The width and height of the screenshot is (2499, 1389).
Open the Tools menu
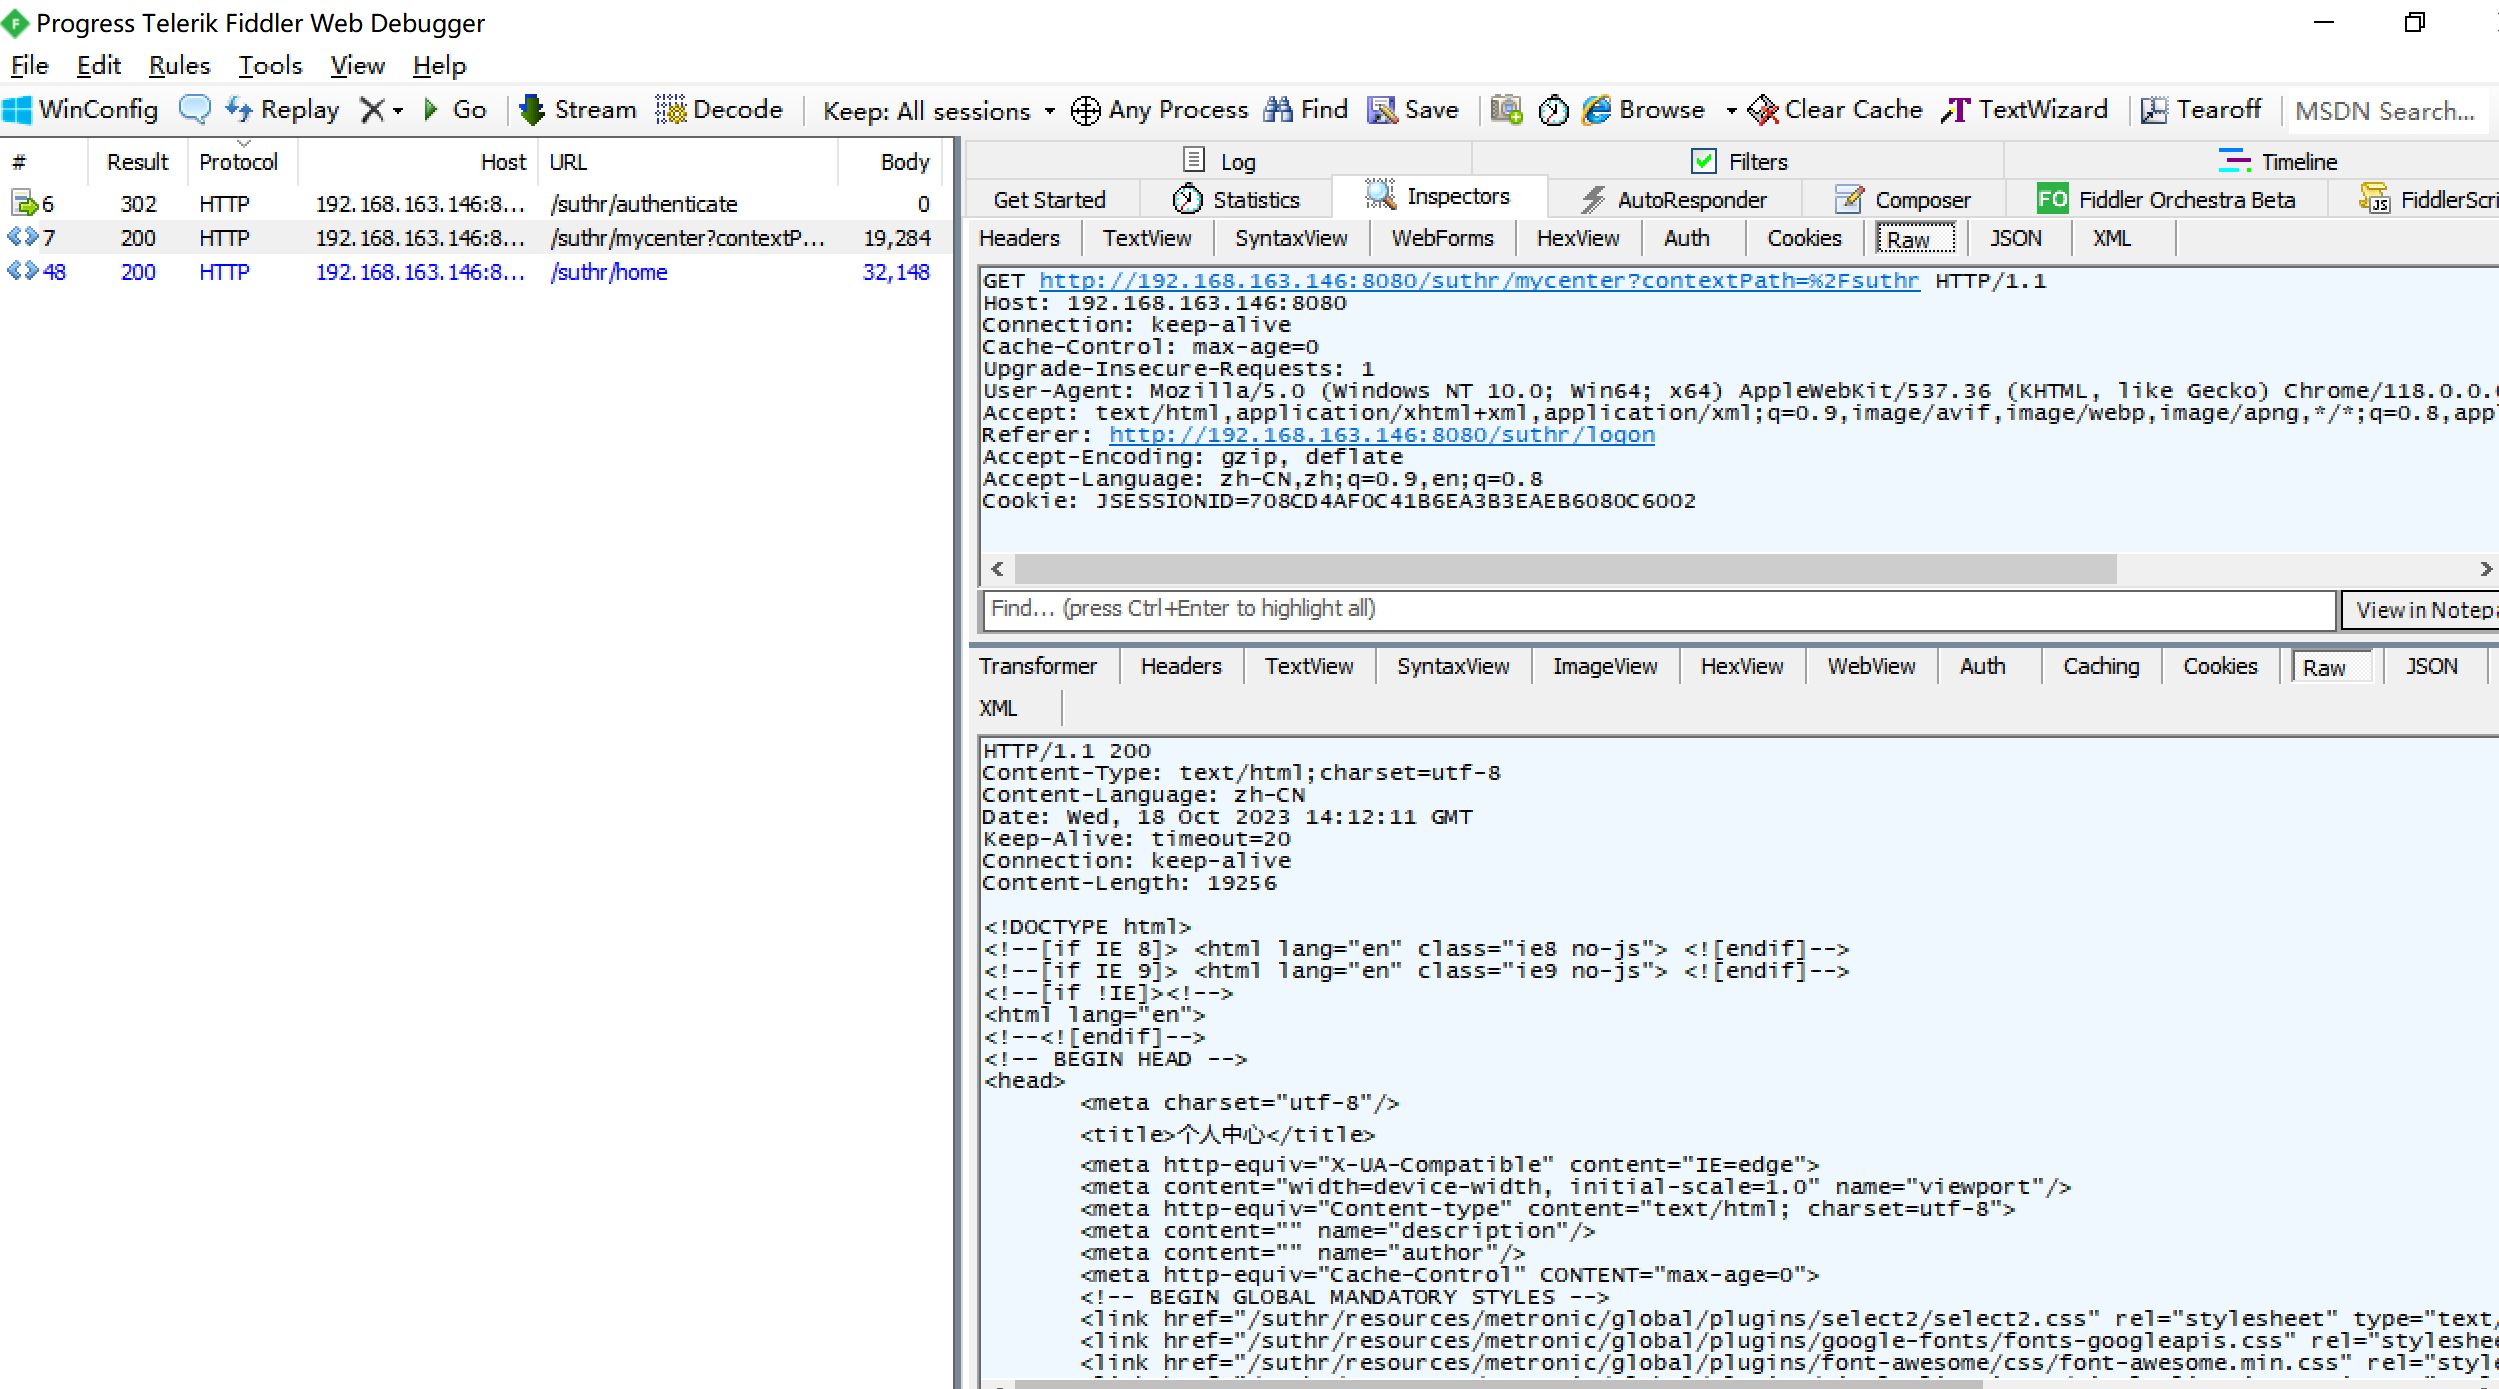tap(270, 66)
